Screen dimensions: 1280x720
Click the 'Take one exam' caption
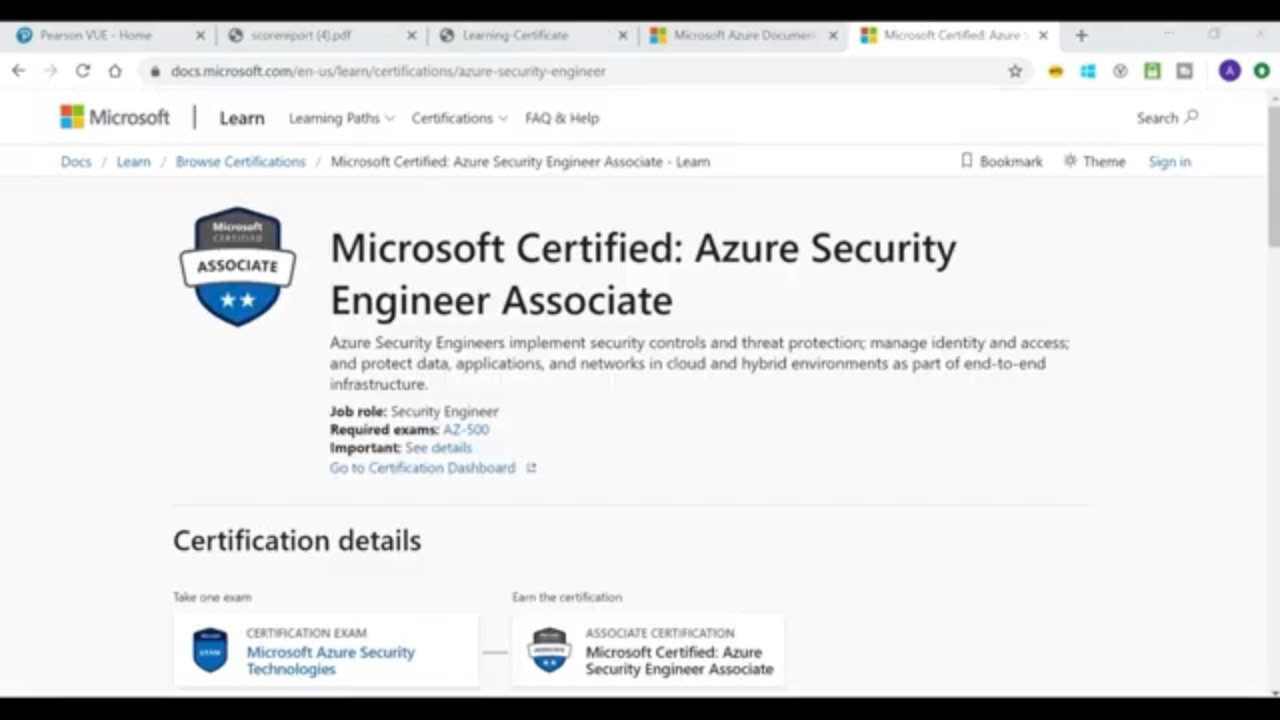pyautogui.click(x=212, y=597)
